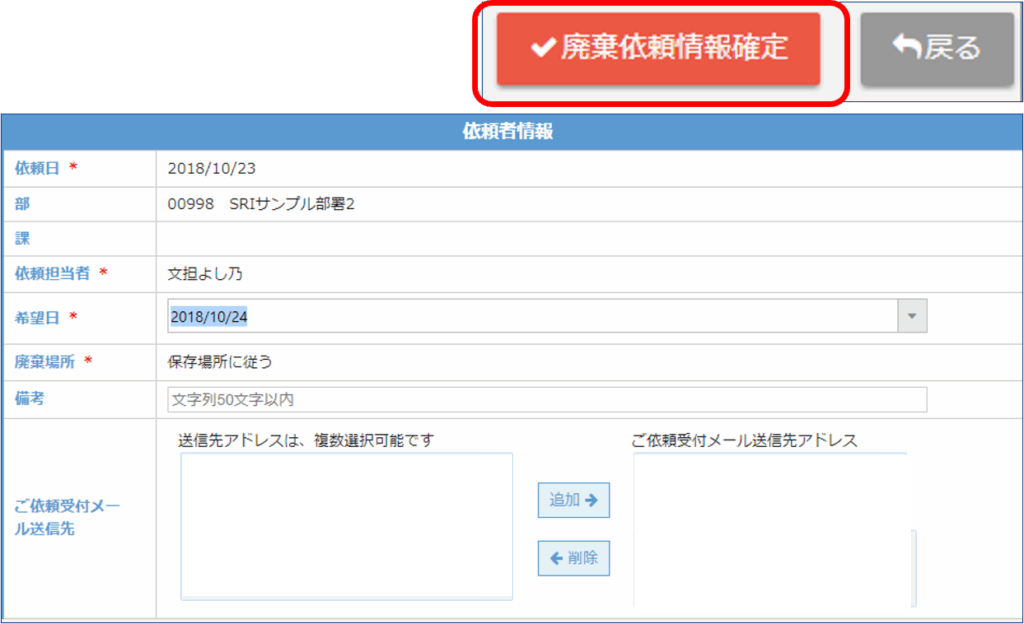This screenshot has height=624, width=1024.
Task: Click the 保存場所に従う disposal location text
Action: click(x=219, y=362)
